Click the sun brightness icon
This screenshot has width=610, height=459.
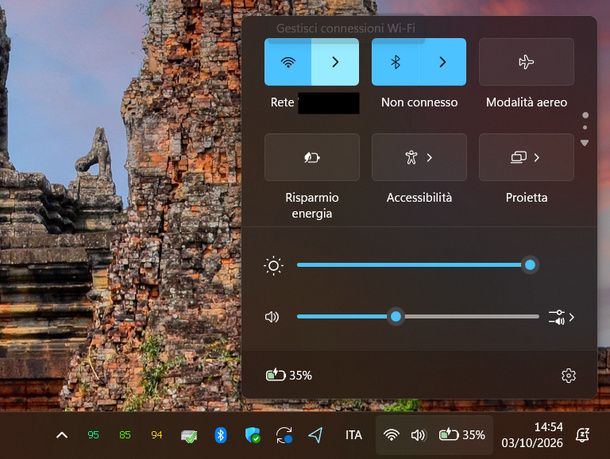click(273, 266)
